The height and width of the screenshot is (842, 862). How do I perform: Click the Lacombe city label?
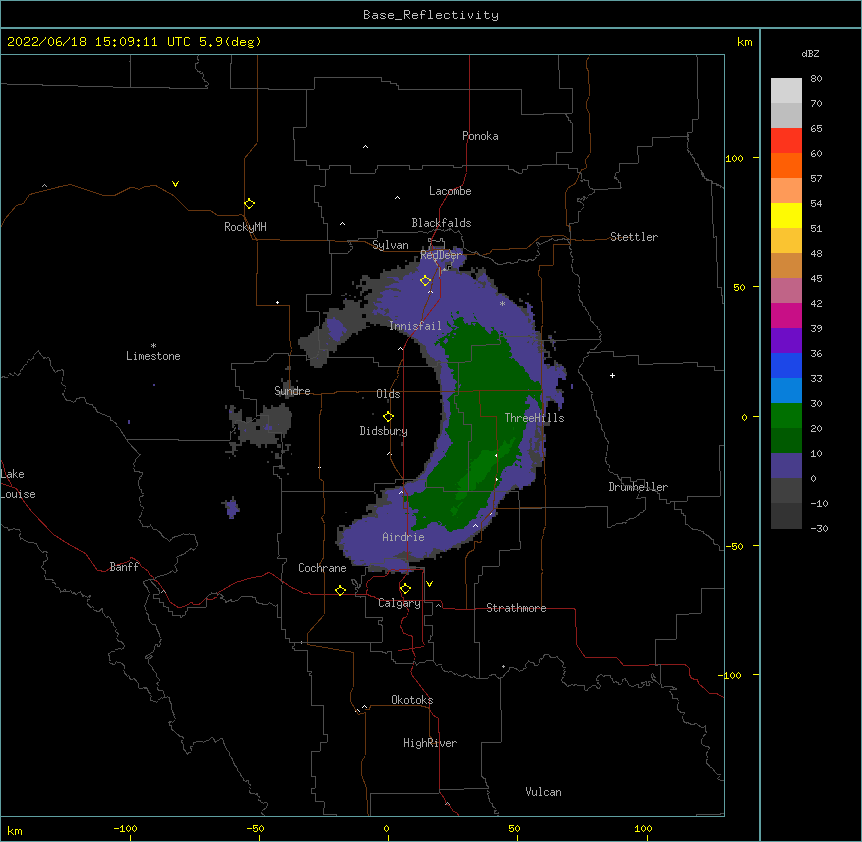[x=450, y=191]
